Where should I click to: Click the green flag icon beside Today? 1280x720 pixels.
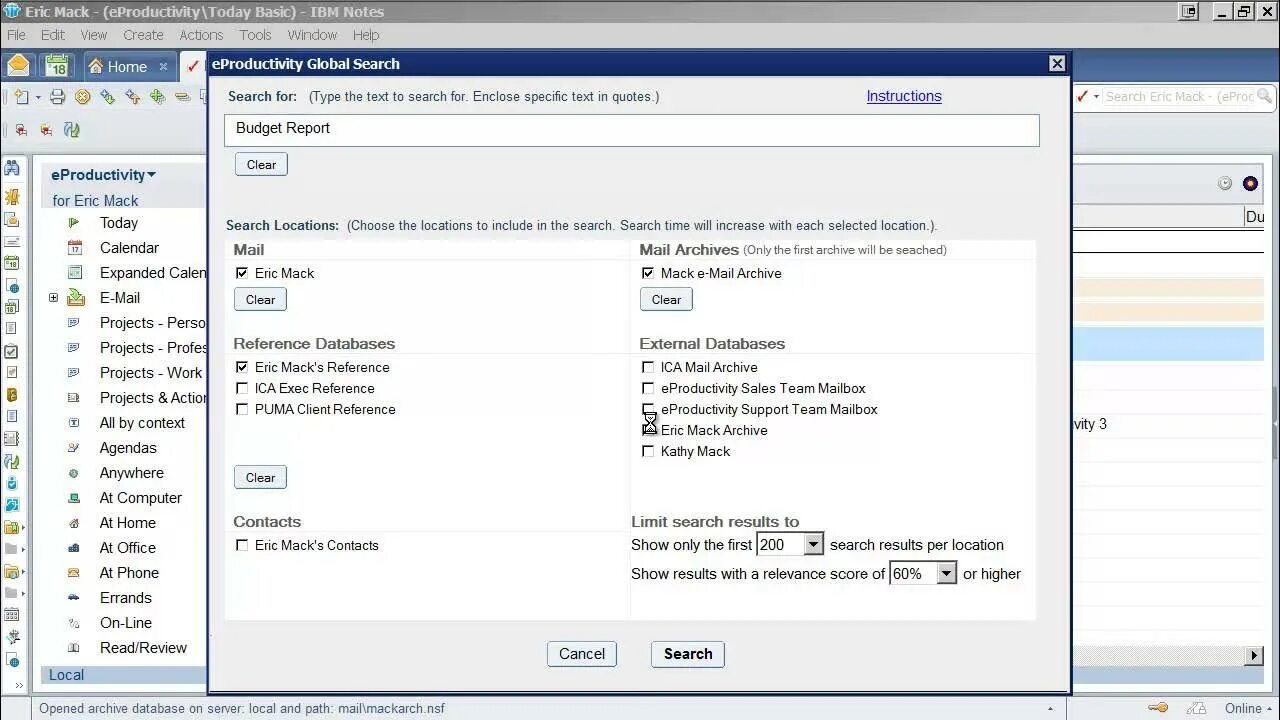point(74,223)
